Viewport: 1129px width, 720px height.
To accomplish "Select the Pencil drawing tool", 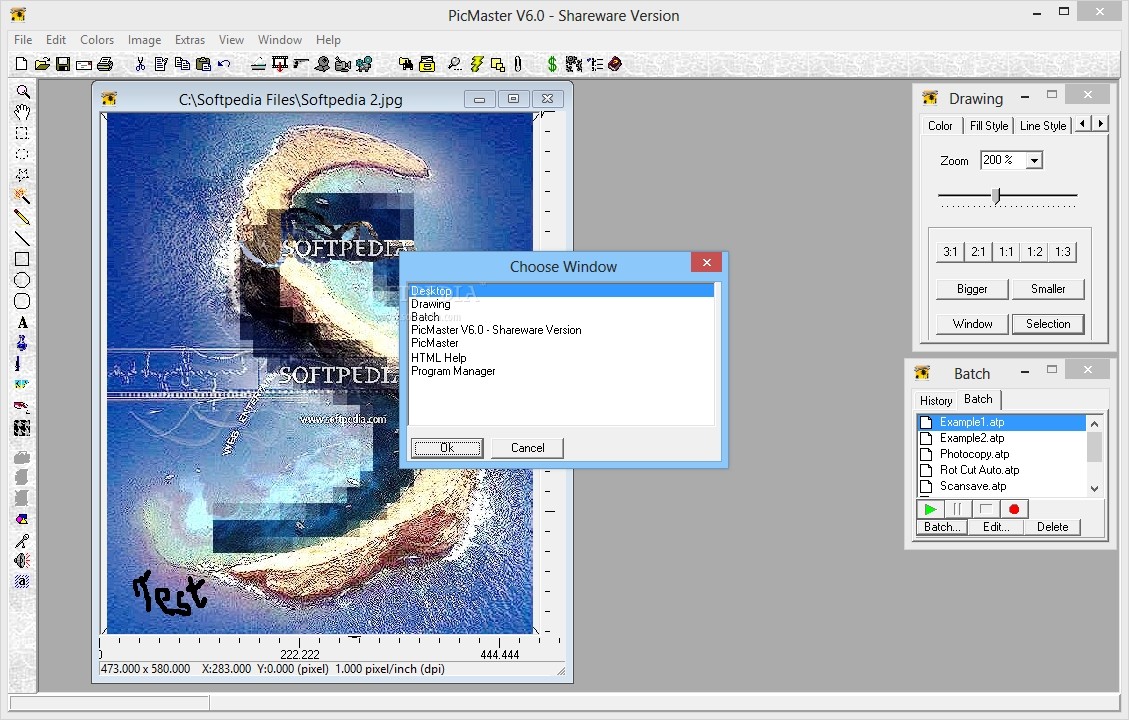I will coord(22,217).
